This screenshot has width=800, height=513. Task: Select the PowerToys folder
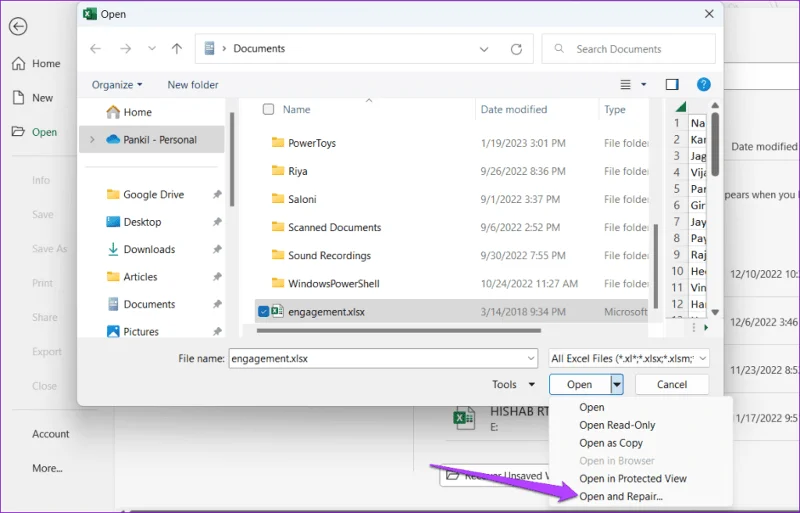tap(312, 143)
